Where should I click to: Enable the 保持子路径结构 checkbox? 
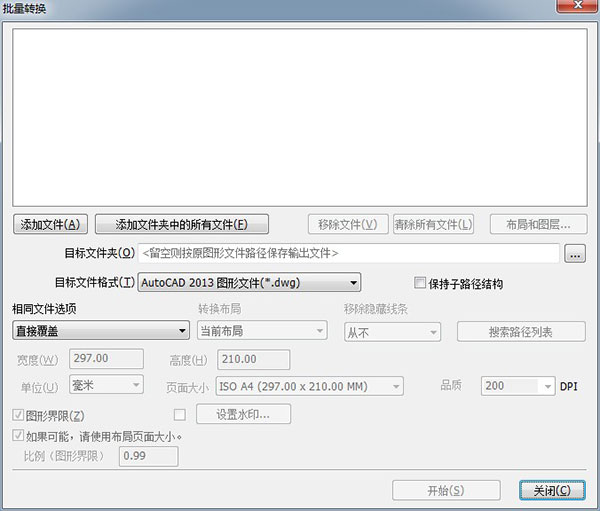[420, 283]
